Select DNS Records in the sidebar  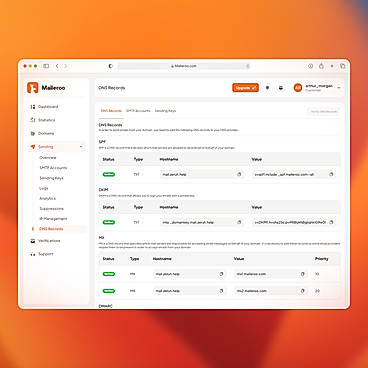coord(51,229)
